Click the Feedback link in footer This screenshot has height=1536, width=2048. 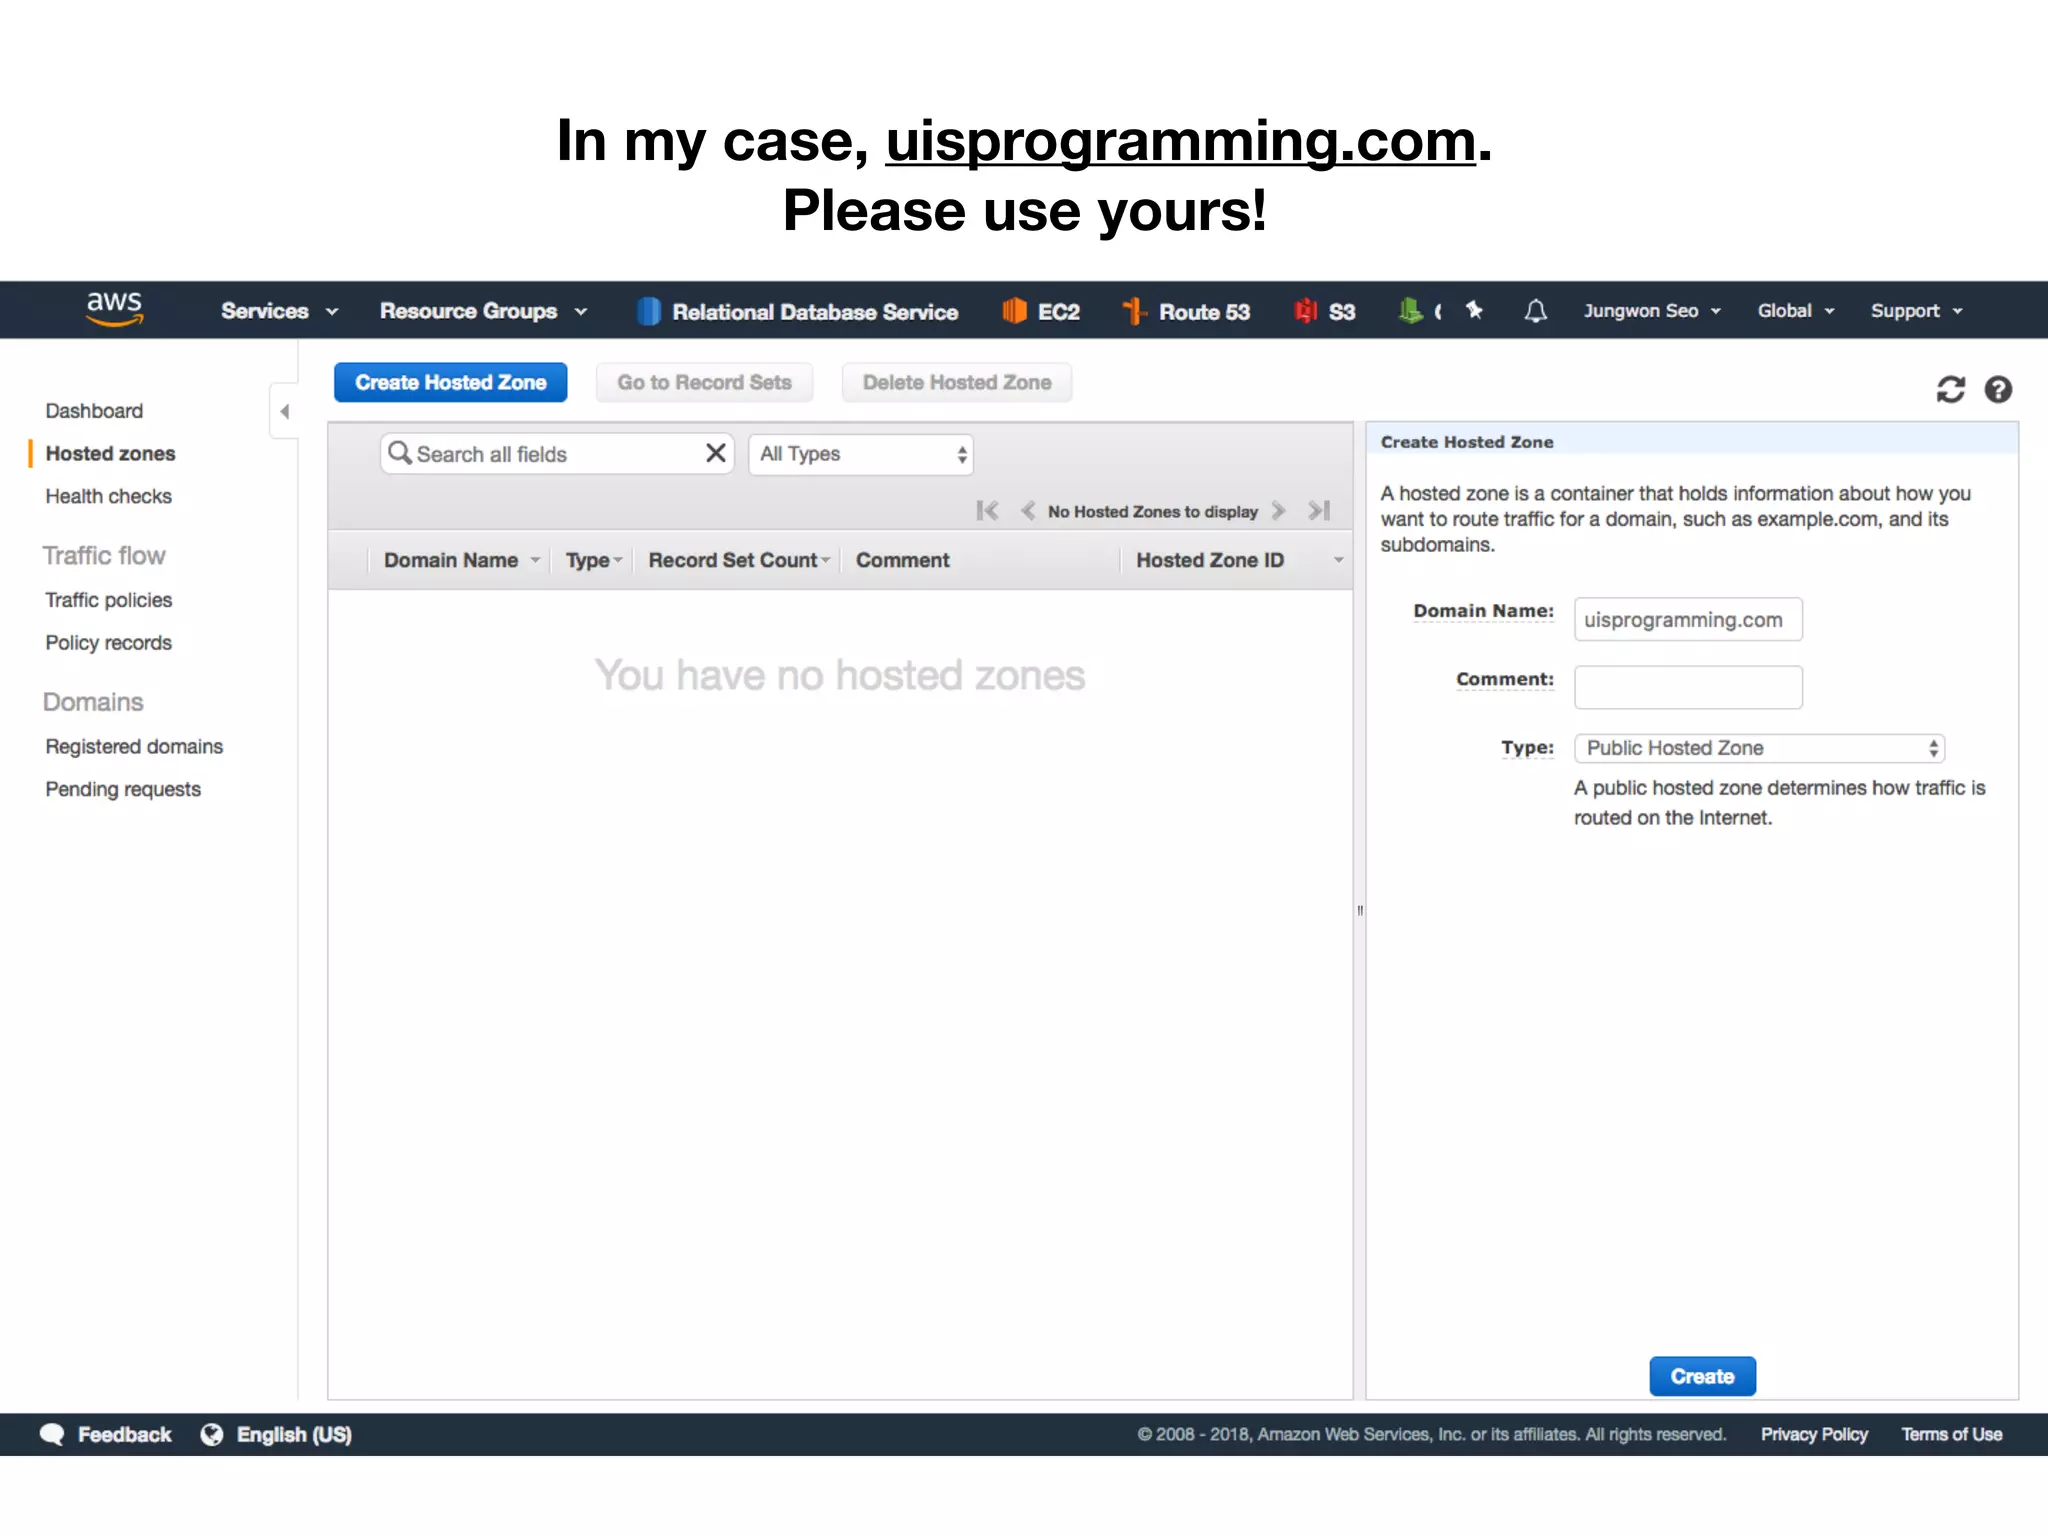pyautogui.click(x=124, y=1434)
